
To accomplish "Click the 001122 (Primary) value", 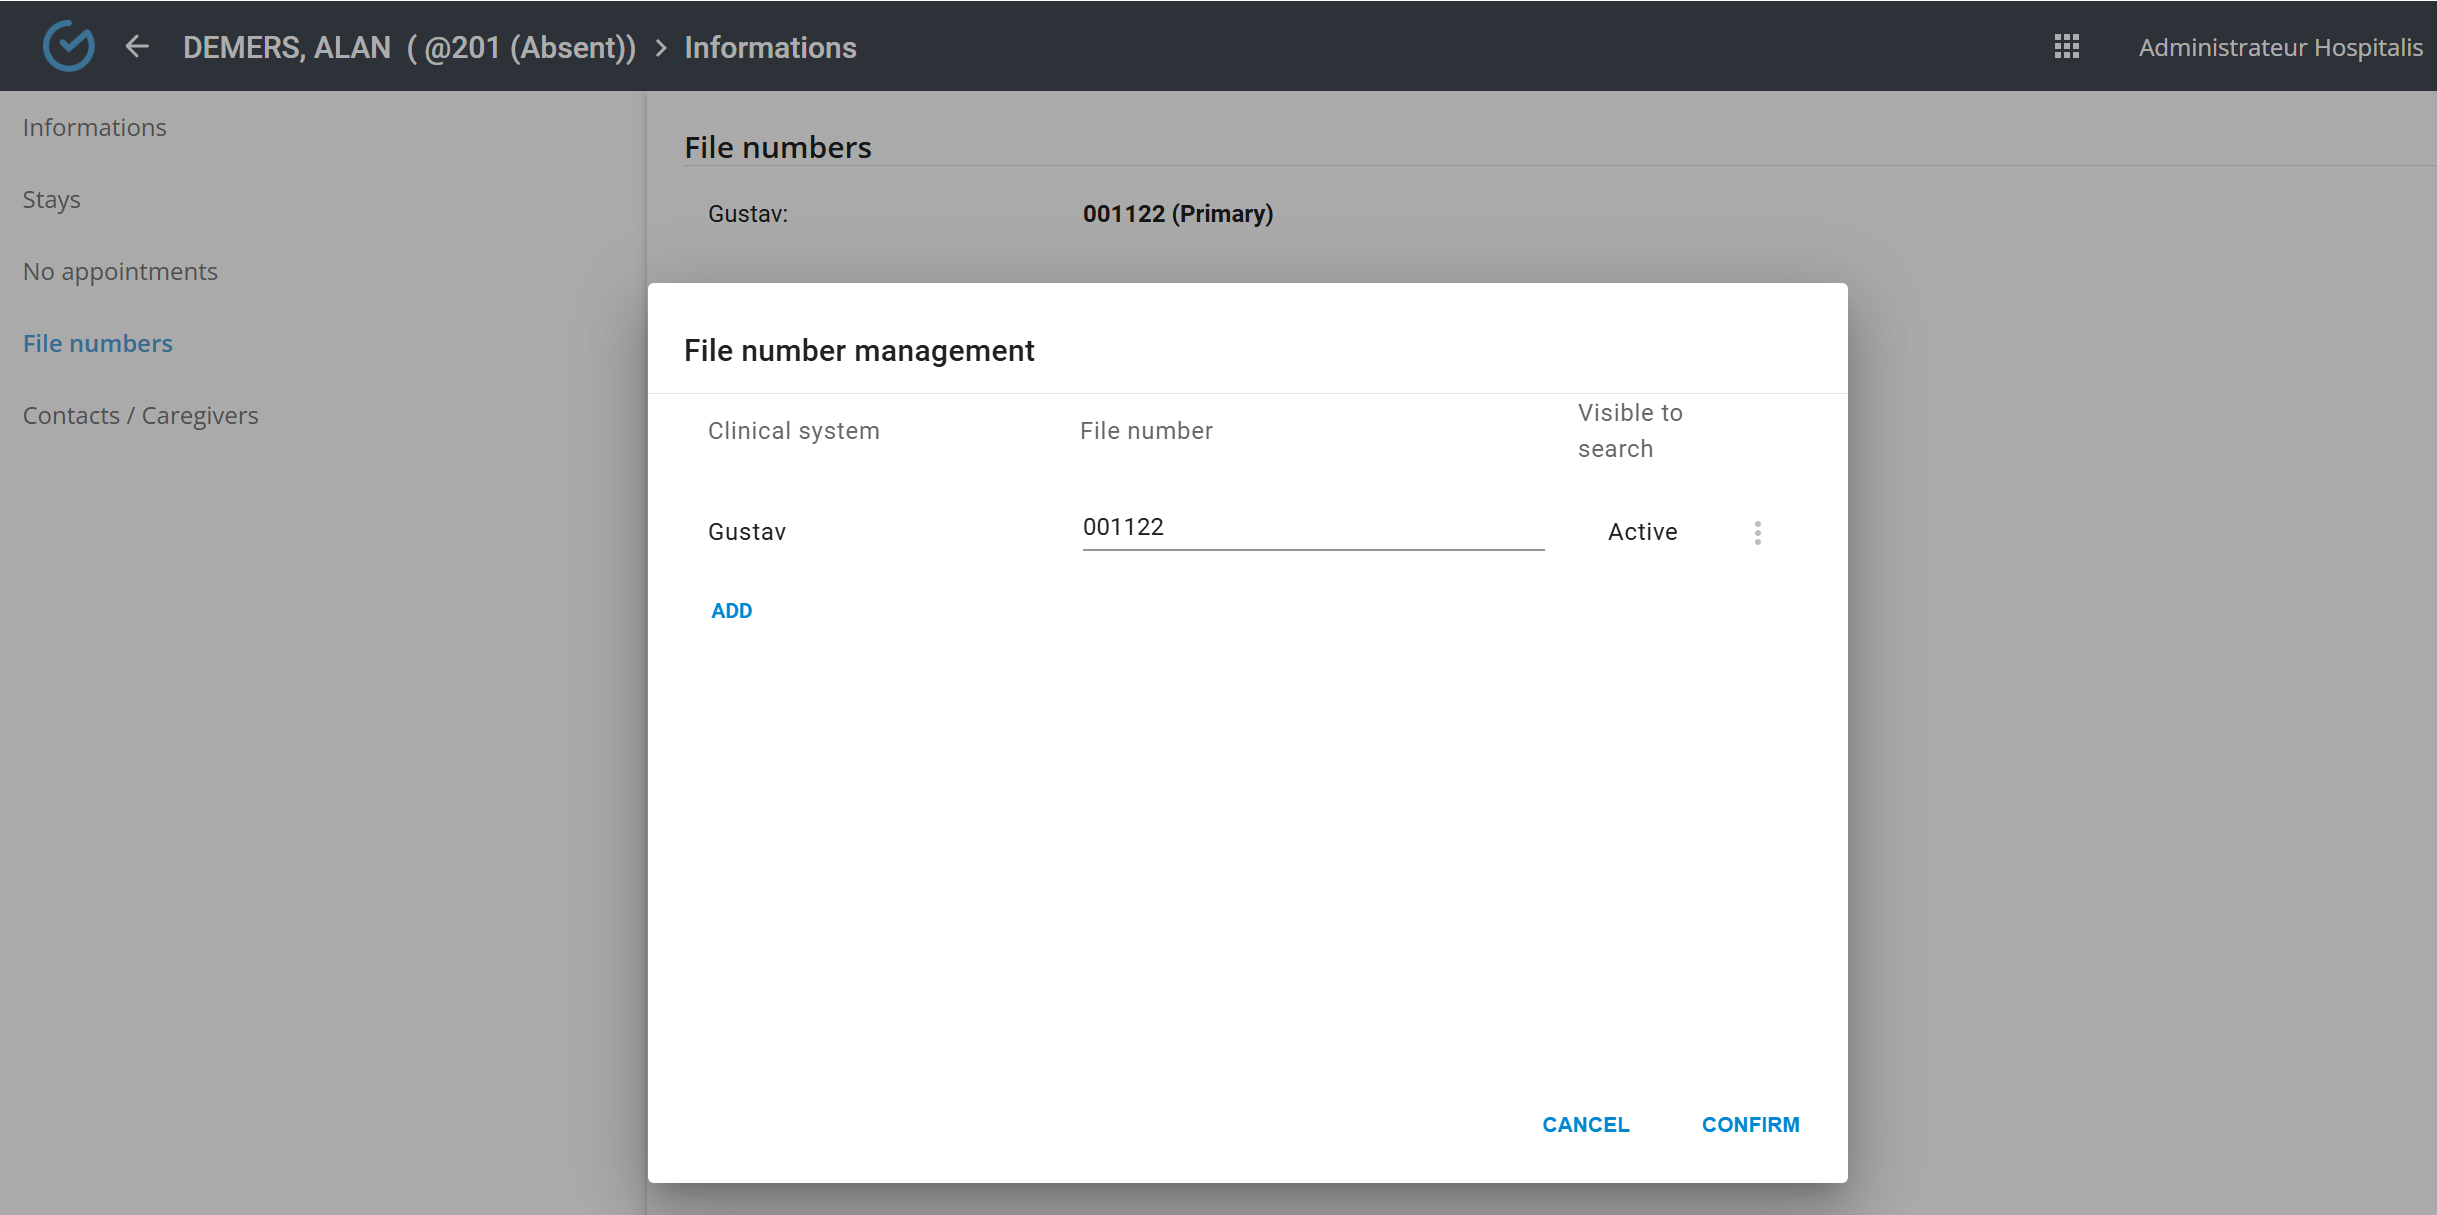I will coord(1177,214).
